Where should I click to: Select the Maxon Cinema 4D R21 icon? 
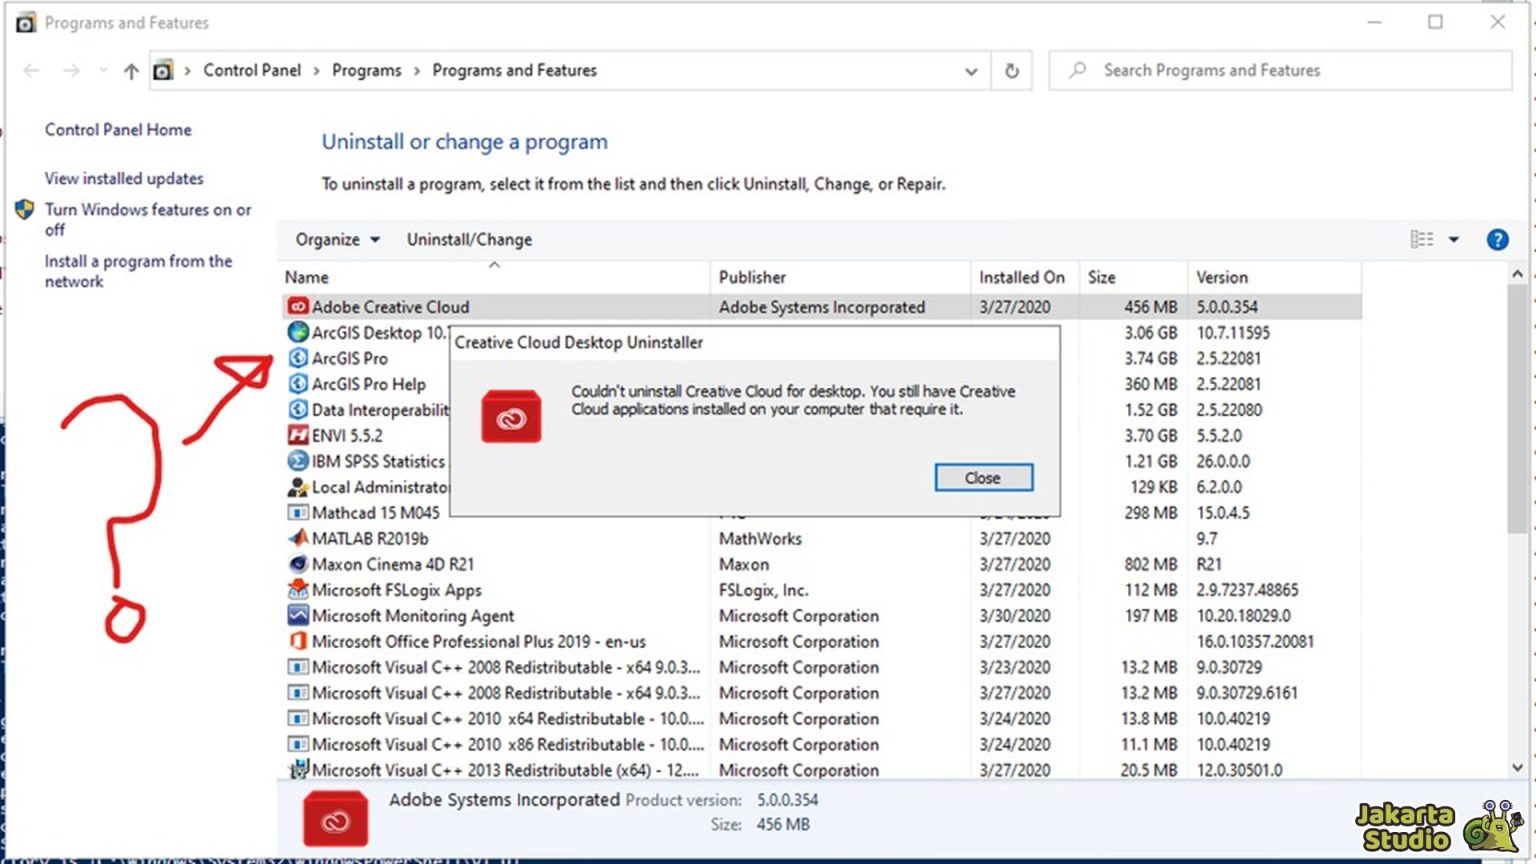pos(298,564)
